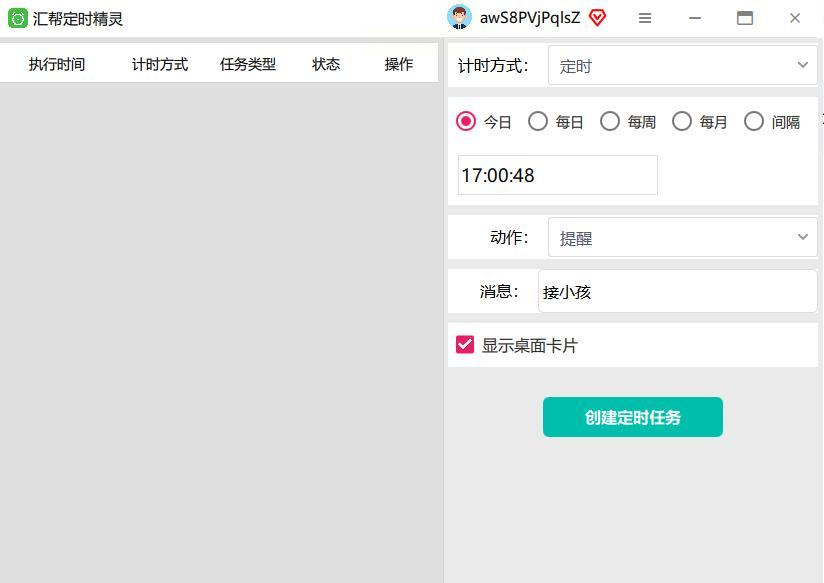Screen dimensions: 824x583
Task: Expand the 动作 提醒 dropdown
Action: point(682,237)
